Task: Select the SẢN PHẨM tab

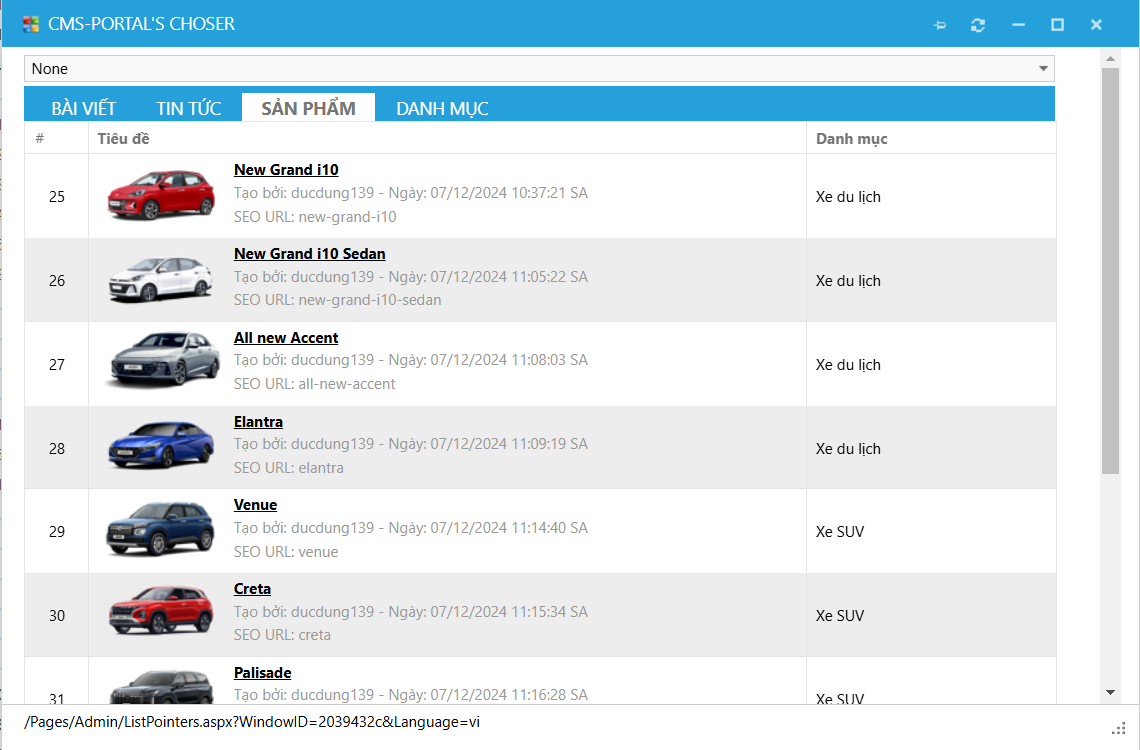Action: (x=308, y=108)
